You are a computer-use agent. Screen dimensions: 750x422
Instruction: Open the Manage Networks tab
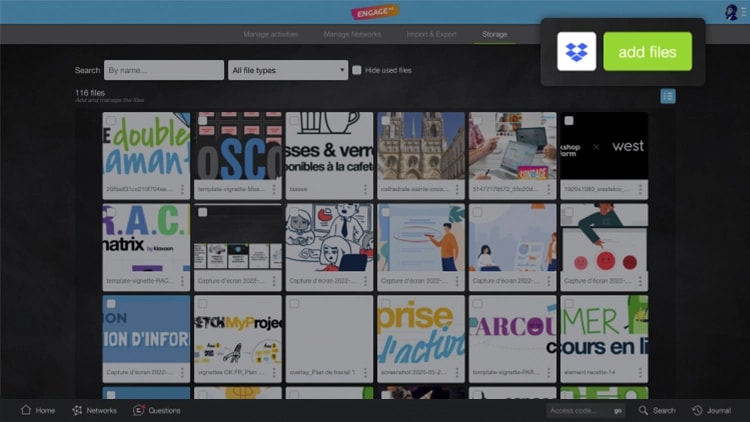click(352, 34)
